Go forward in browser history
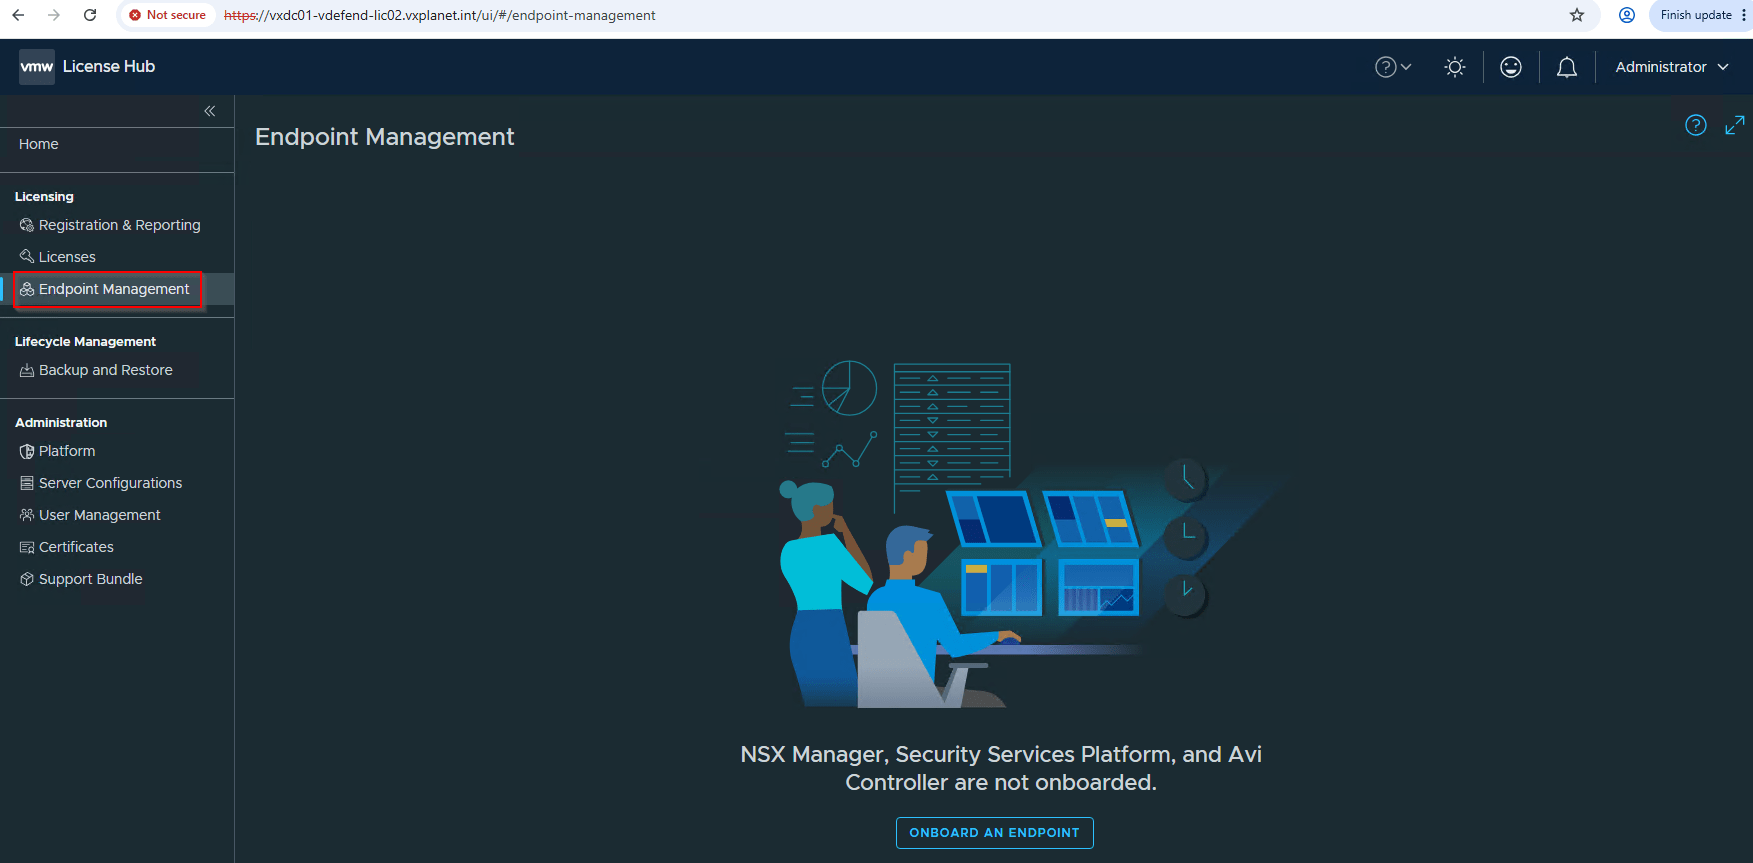 pyautogui.click(x=54, y=15)
